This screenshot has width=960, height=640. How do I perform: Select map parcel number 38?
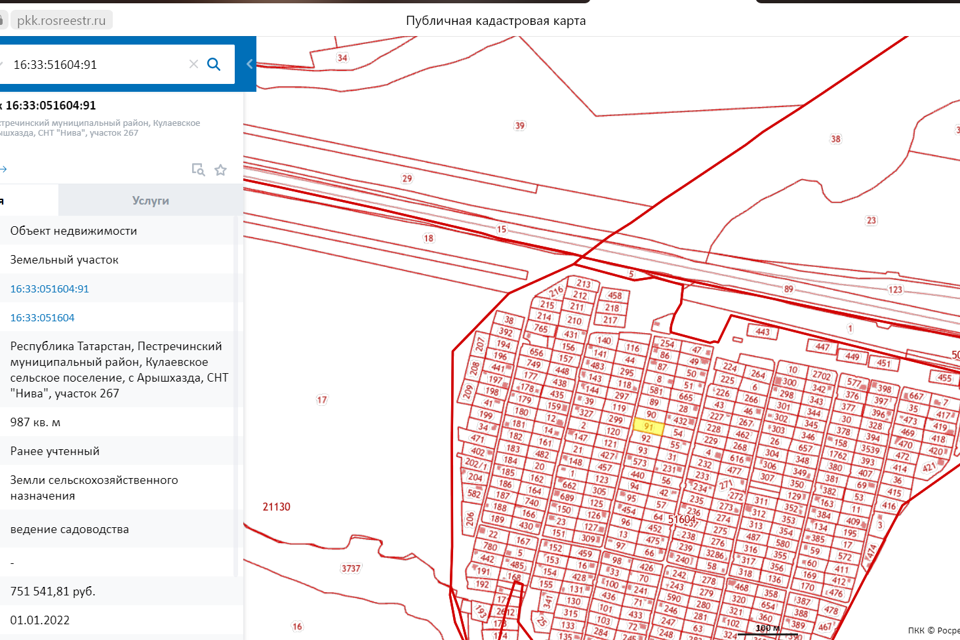point(835,139)
